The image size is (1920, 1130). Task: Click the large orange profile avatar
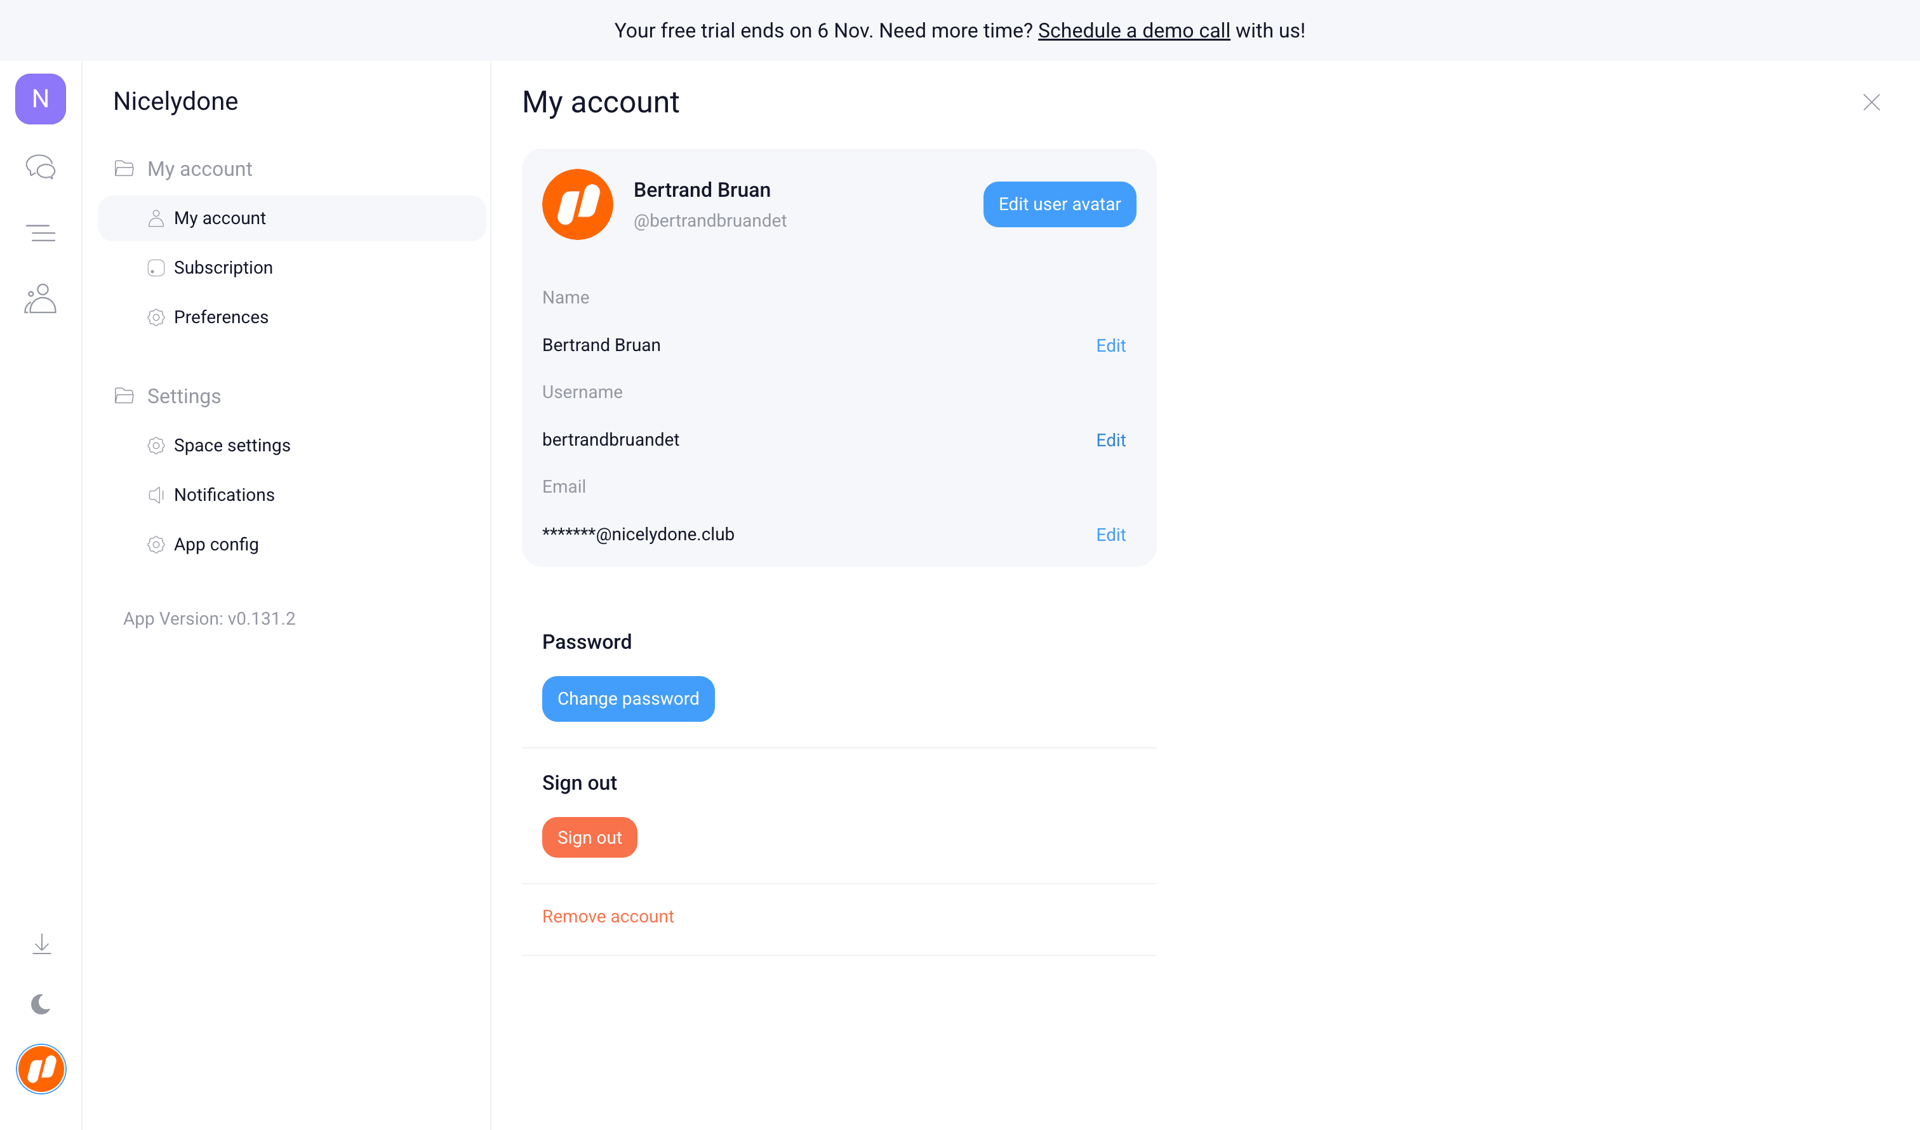pyautogui.click(x=577, y=204)
